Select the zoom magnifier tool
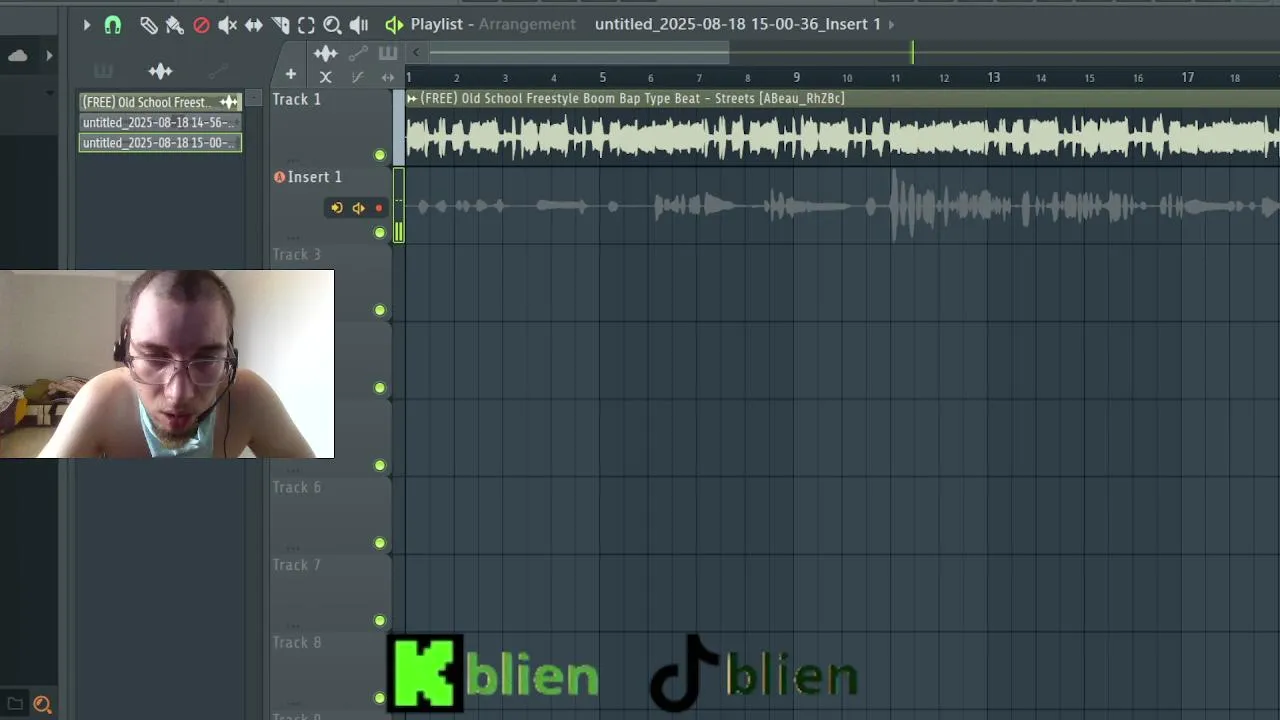This screenshot has height=720, width=1280. point(332,25)
